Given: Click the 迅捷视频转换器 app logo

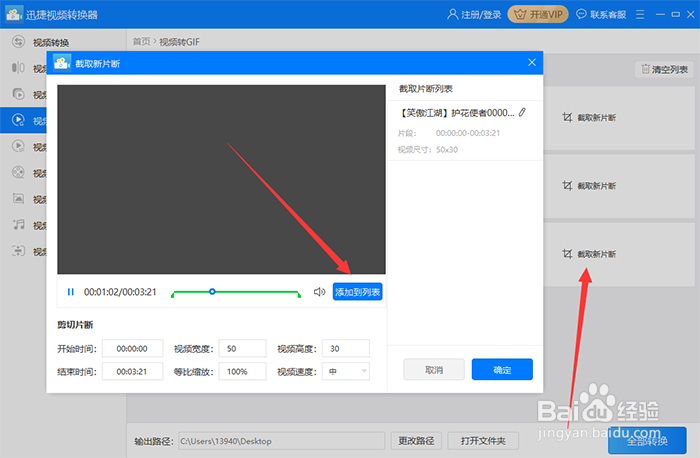Looking at the screenshot, I should coord(14,14).
